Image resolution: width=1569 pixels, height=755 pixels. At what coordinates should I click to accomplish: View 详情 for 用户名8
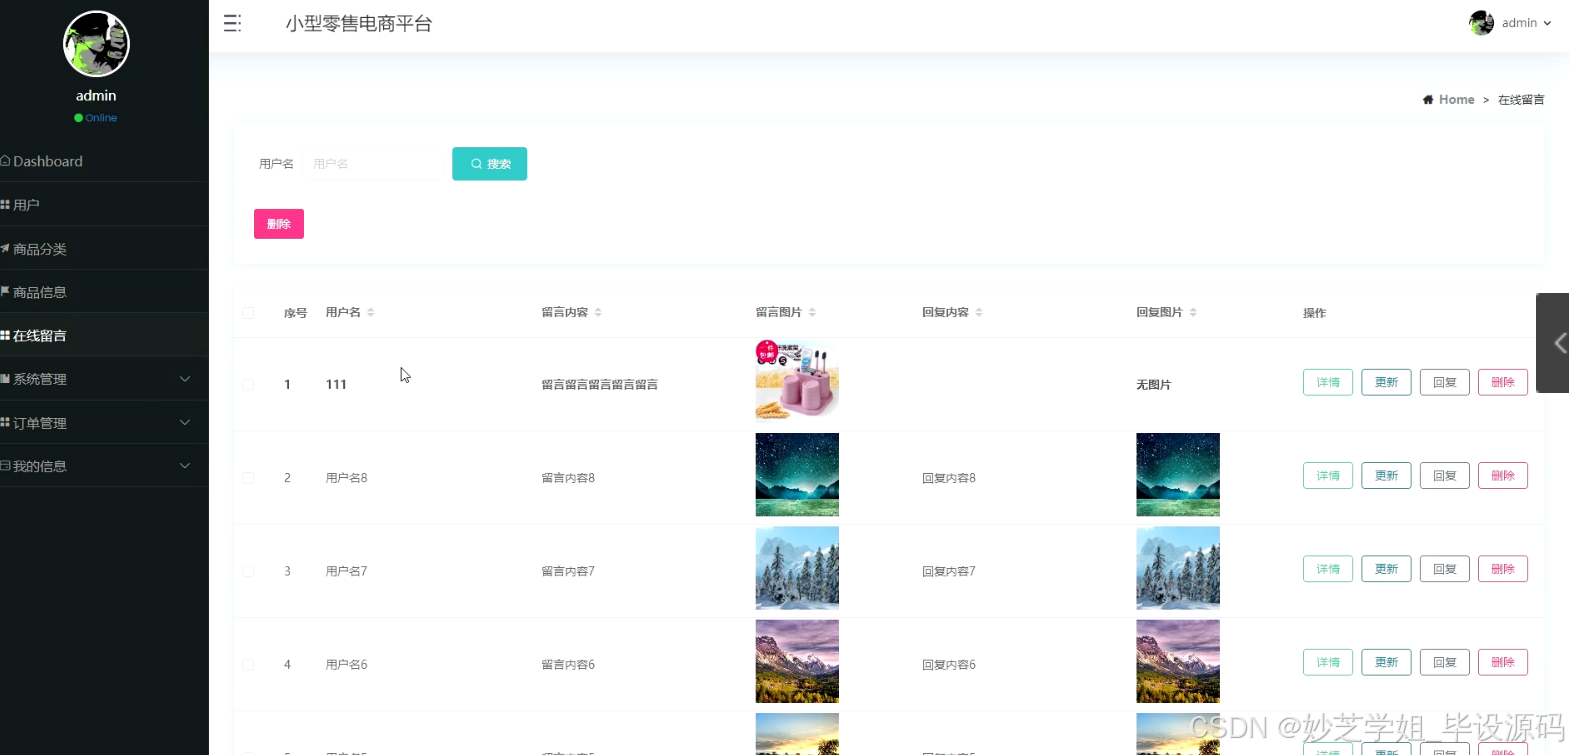coord(1328,476)
